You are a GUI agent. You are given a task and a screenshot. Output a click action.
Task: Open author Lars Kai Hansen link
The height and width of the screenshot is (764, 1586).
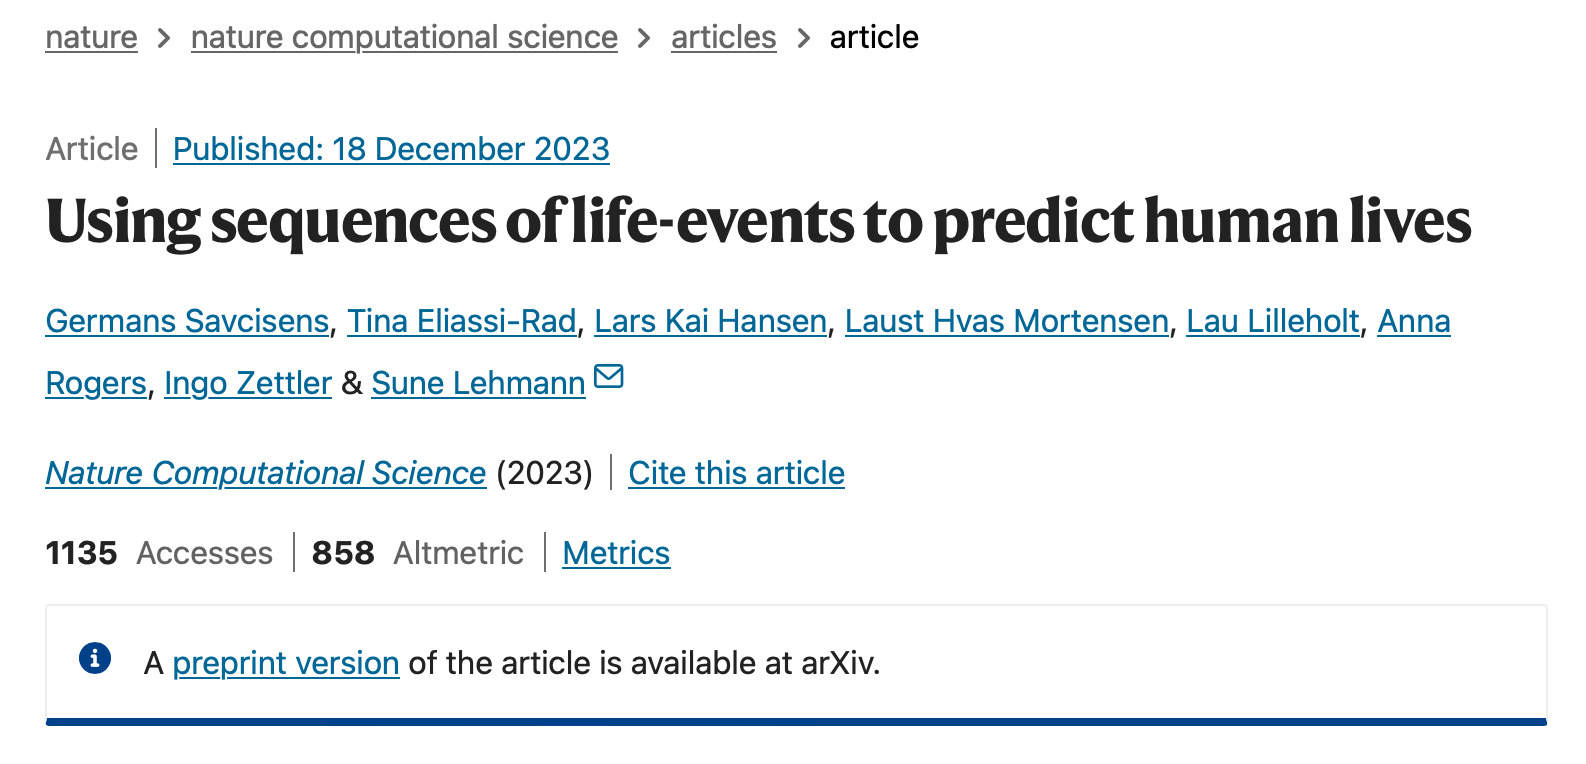(710, 321)
